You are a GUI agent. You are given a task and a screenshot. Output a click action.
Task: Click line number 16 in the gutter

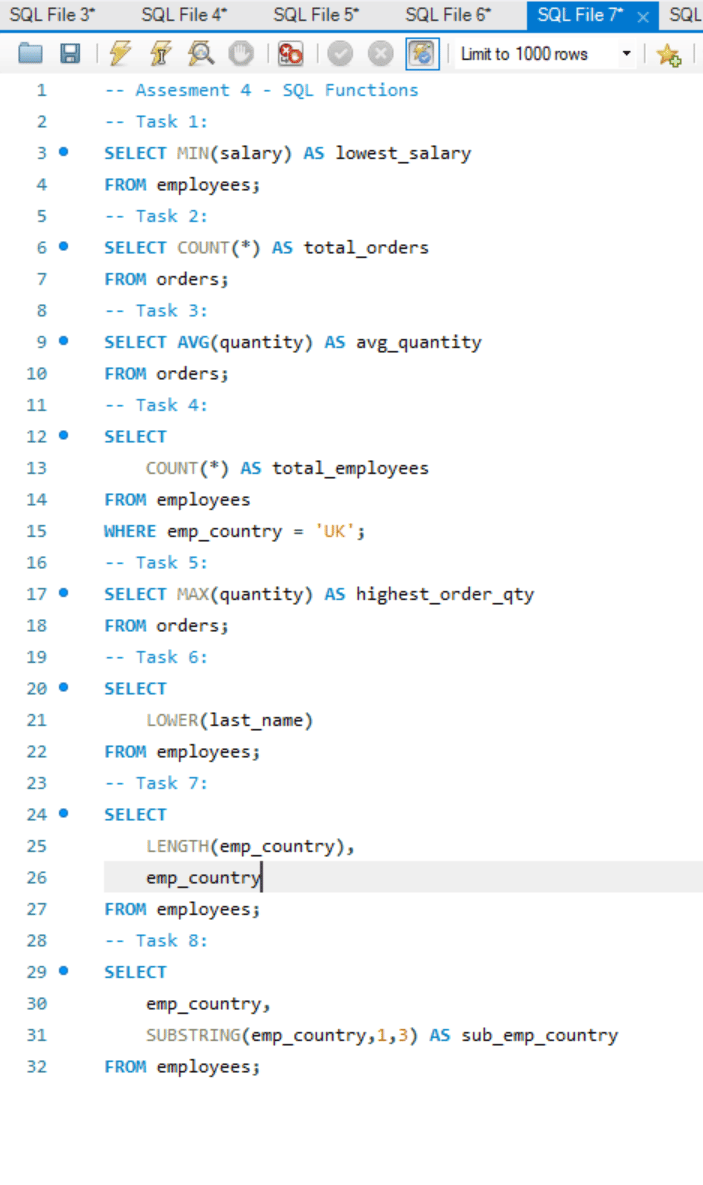(x=36, y=563)
